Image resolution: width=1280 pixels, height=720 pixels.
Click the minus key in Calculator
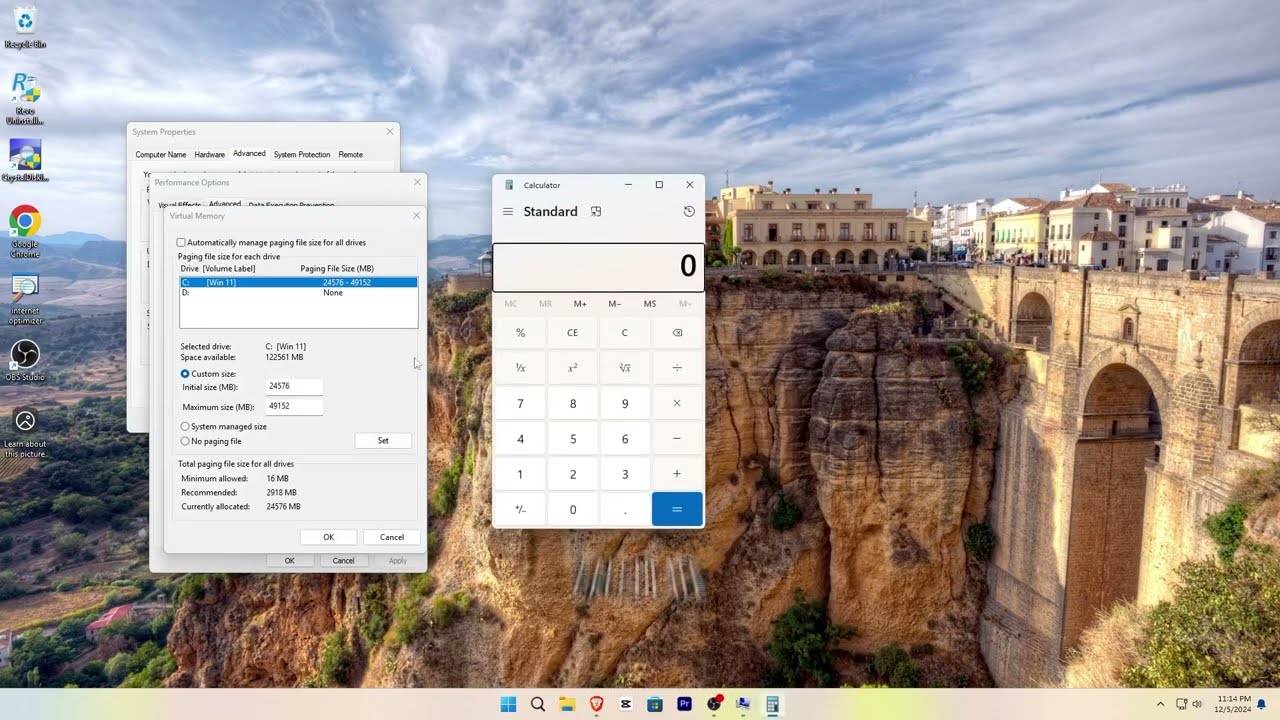[677, 439]
